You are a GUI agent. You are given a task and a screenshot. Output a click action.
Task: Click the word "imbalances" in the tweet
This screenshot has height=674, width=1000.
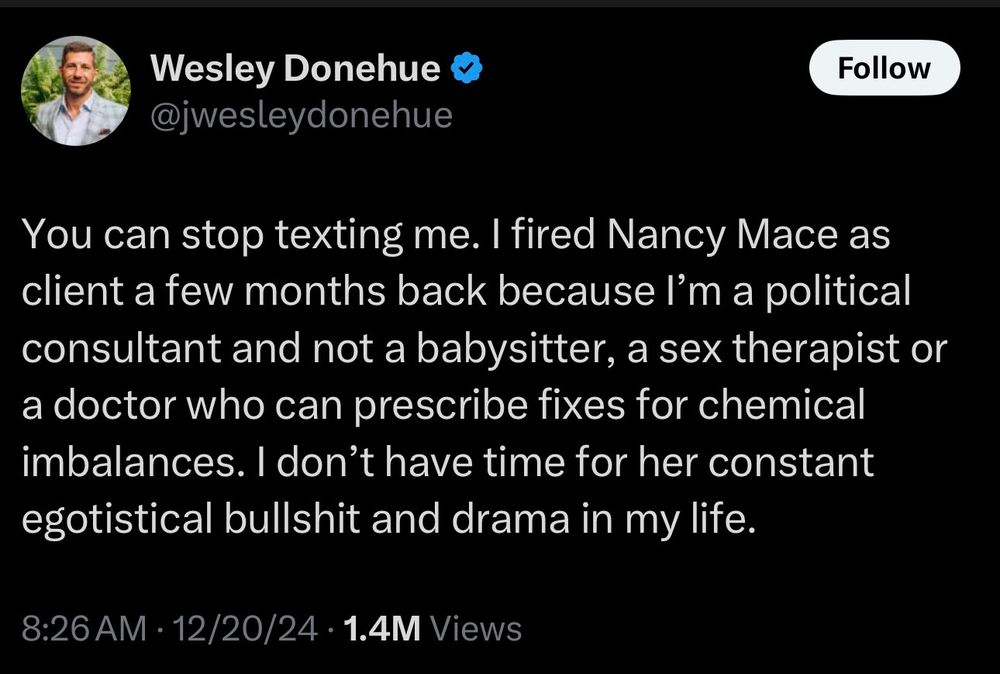(128, 462)
